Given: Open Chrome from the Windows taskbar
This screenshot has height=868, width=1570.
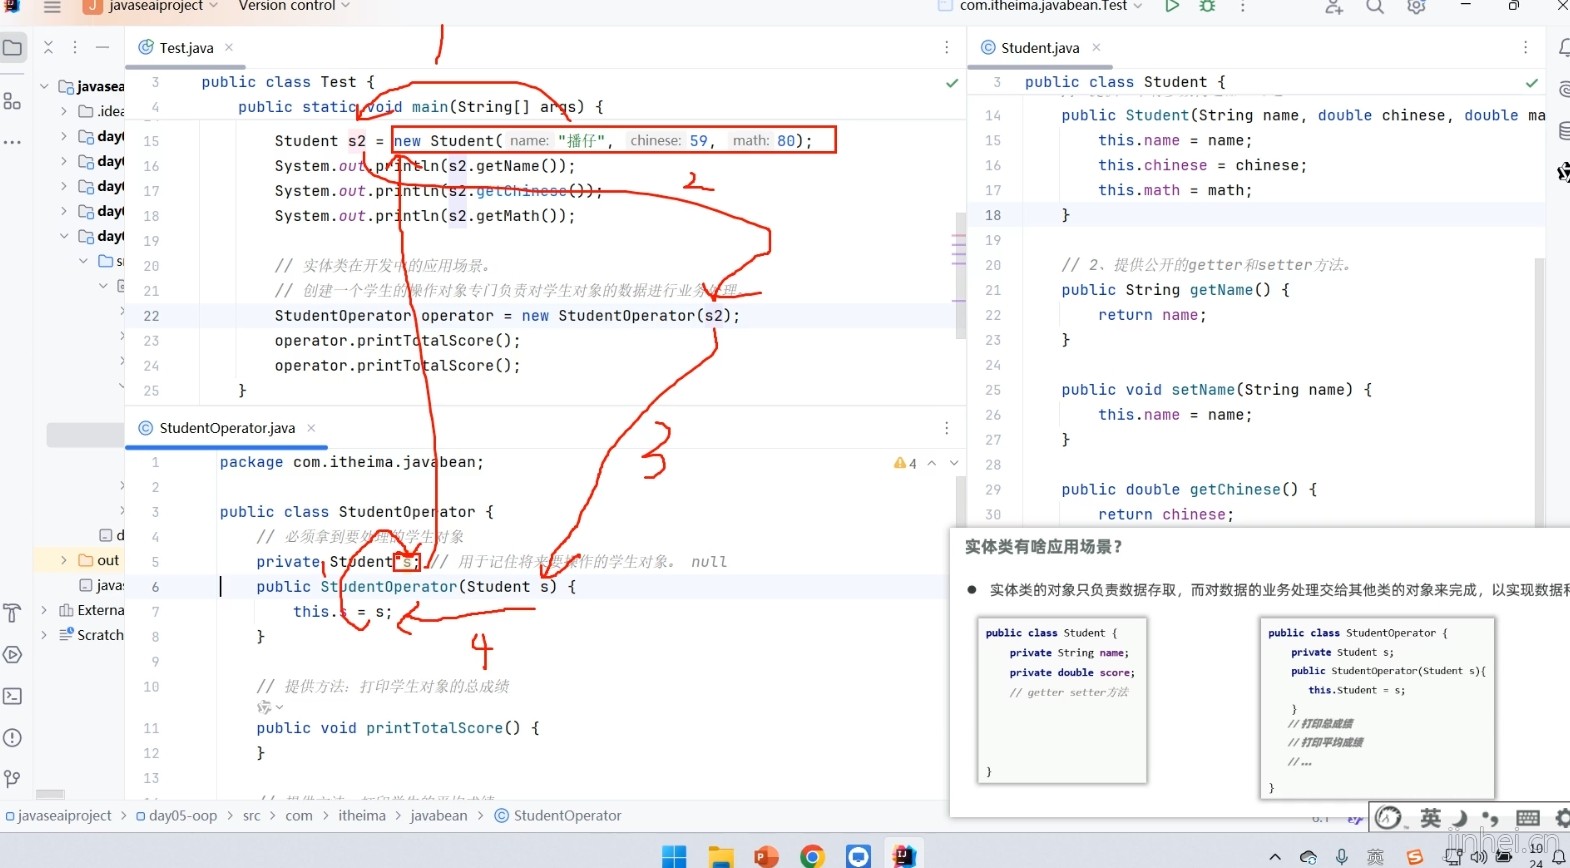Looking at the screenshot, I should (x=811, y=856).
